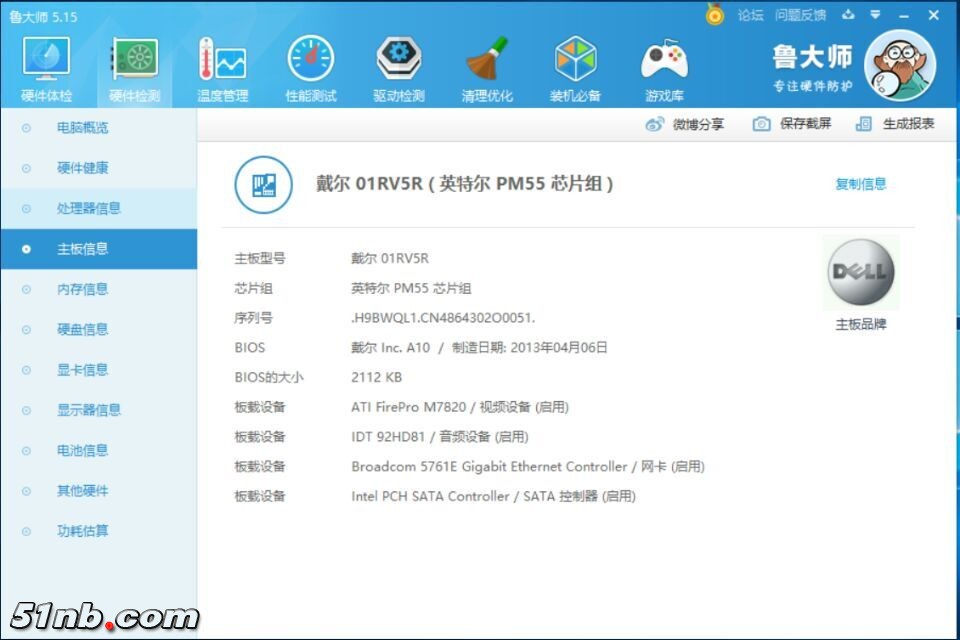Click the 复制信息 copy info link
Image resolution: width=960 pixels, height=640 pixels.
click(860, 184)
